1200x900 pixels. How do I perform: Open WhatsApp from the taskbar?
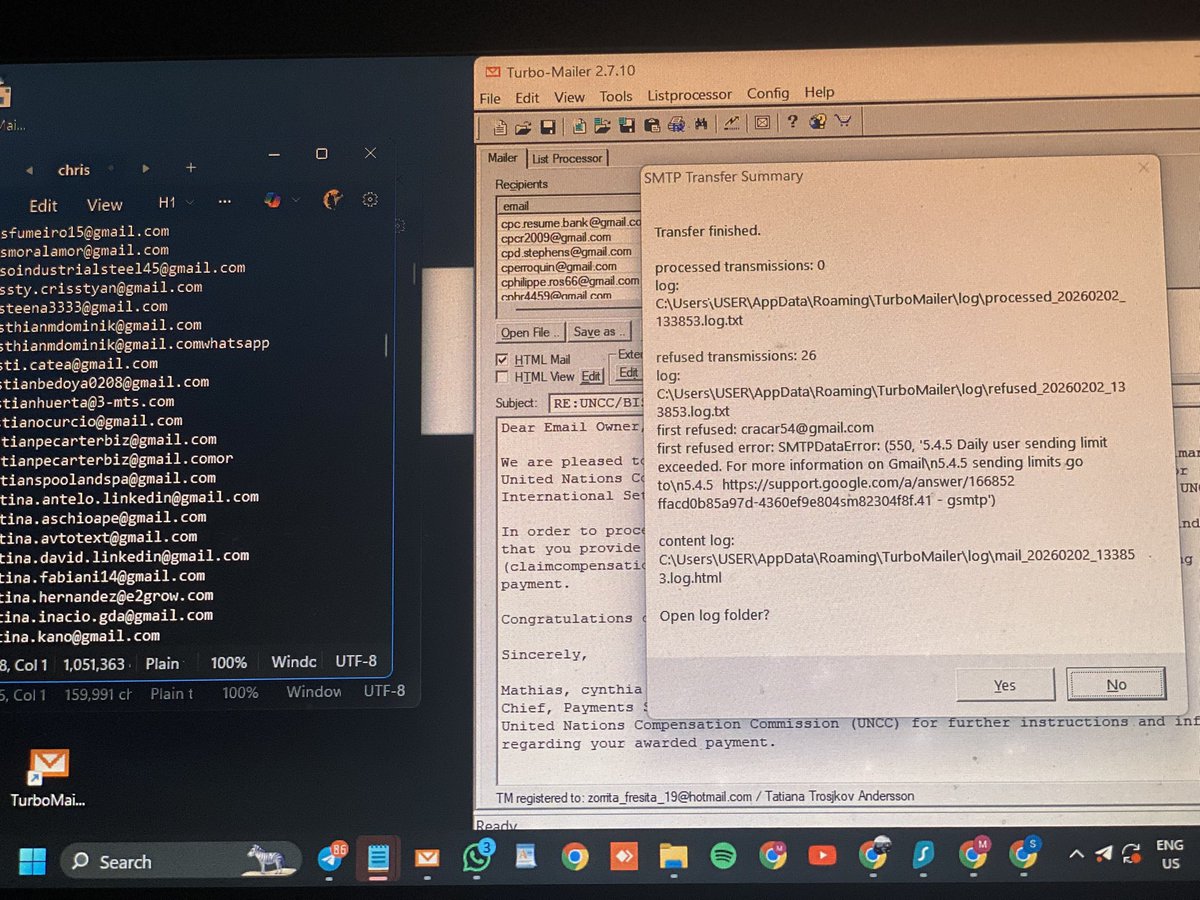point(478,857)
